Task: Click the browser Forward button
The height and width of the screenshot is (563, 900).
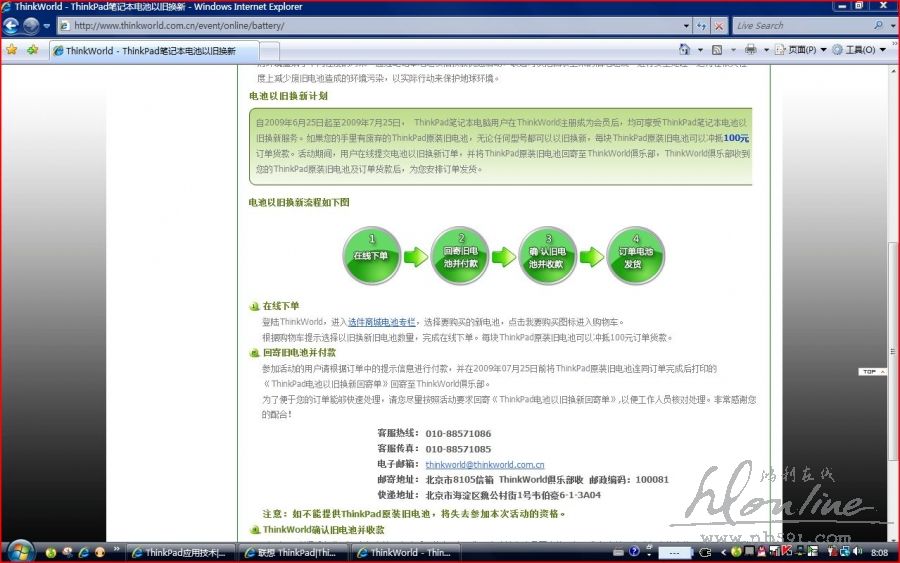Action: click(31, 26)
